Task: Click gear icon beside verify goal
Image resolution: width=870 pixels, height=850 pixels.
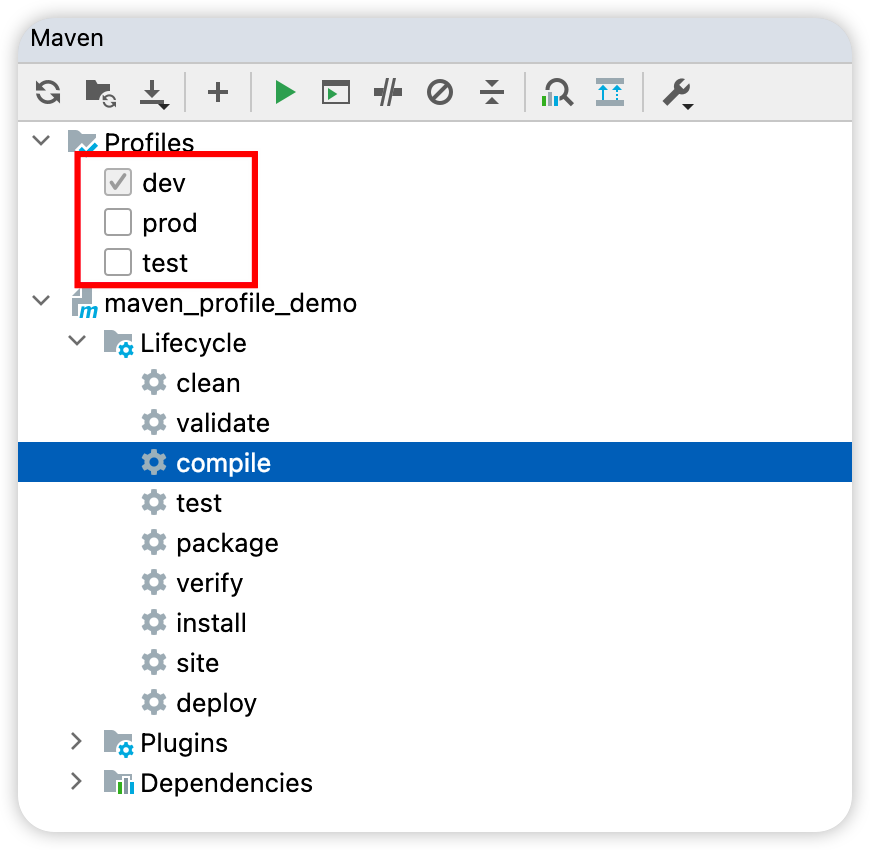Action: point(154,583)
